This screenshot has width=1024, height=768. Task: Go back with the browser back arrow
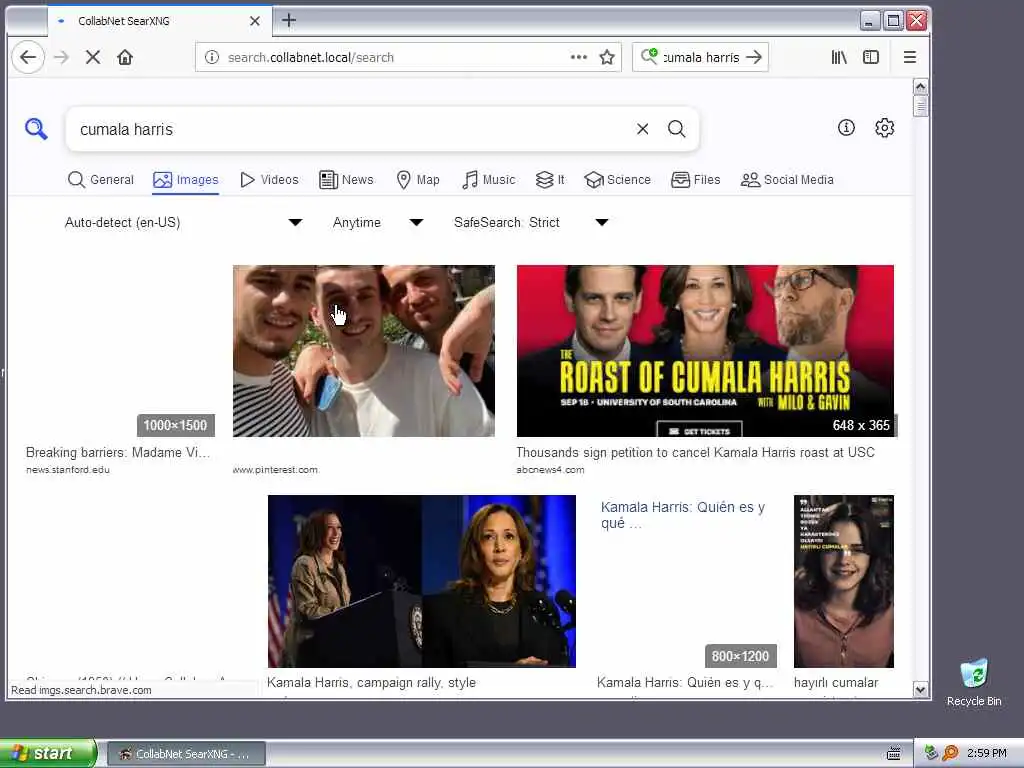[x=28, y=57]
